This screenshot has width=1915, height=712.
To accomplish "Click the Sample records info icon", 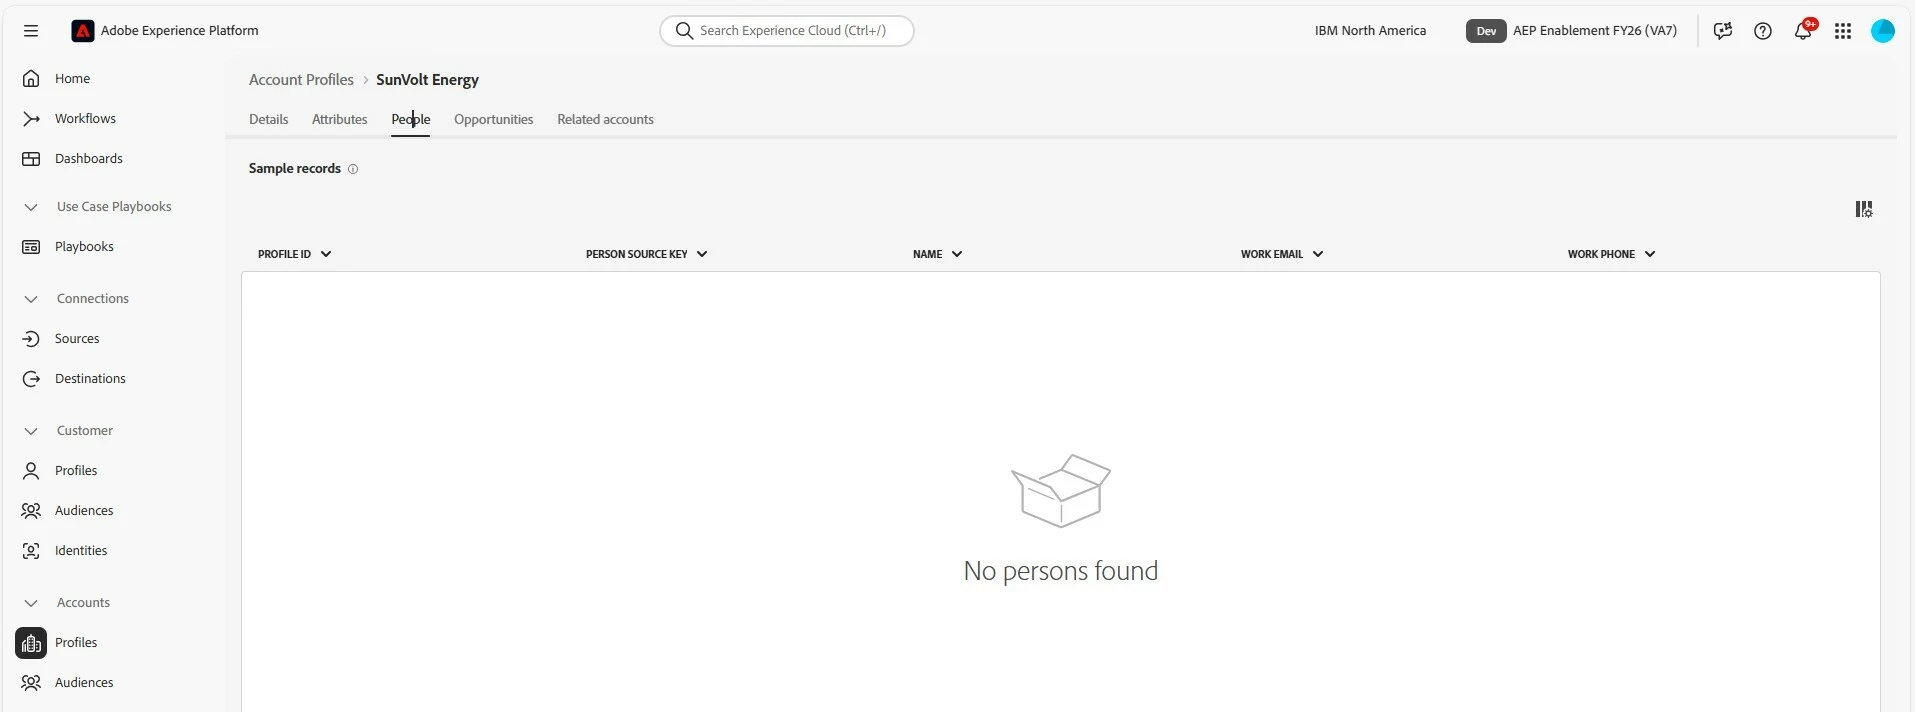I will (353, 169).
